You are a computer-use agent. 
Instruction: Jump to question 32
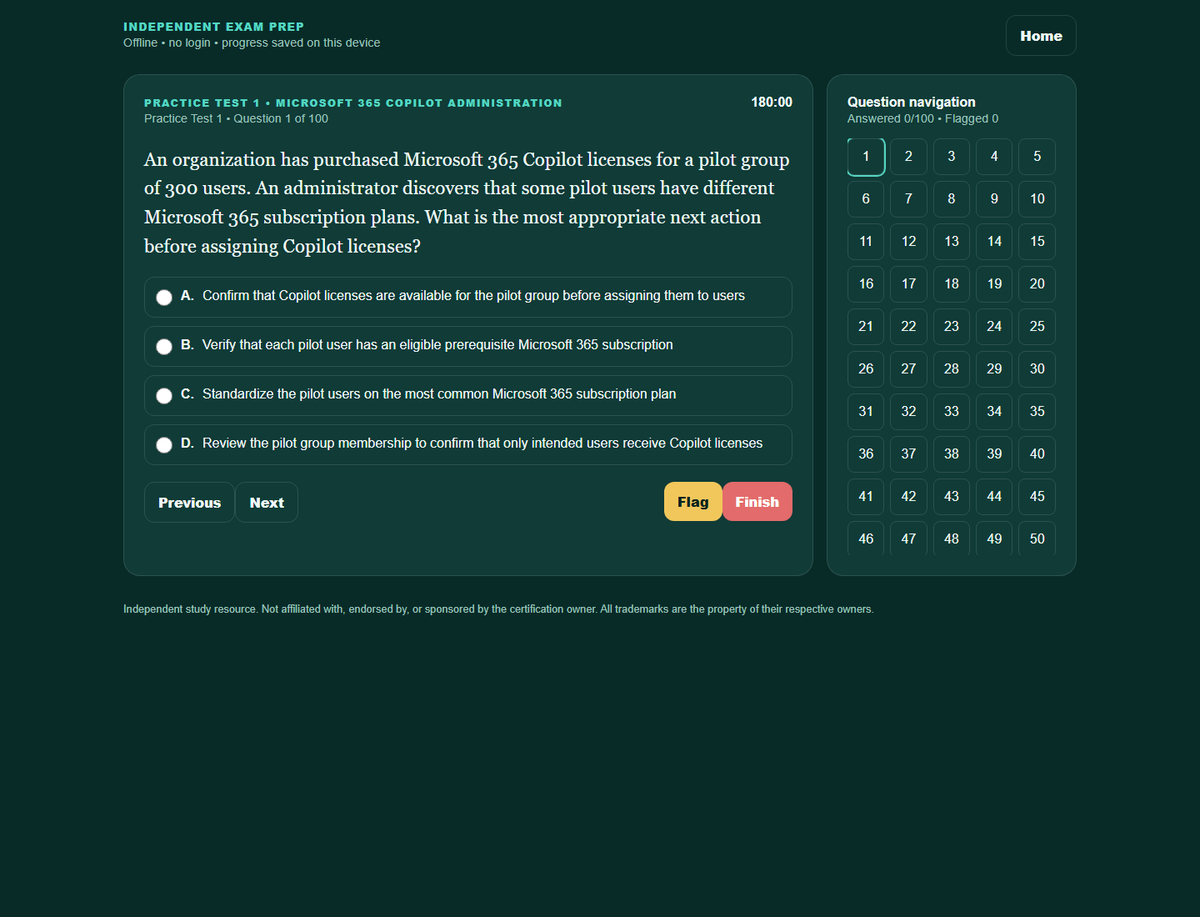coord(908,411)
